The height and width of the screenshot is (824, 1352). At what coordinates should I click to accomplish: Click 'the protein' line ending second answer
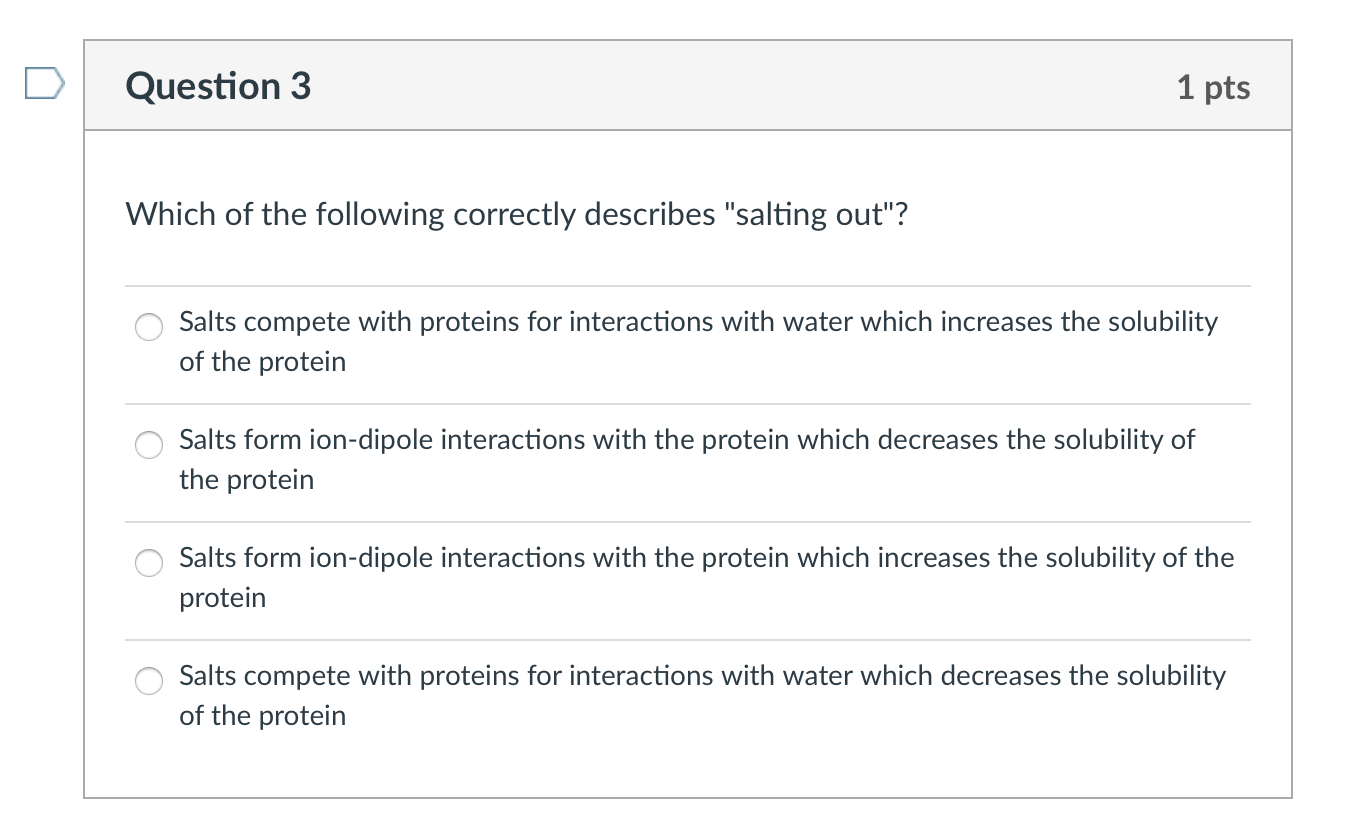tap(246, 480)
